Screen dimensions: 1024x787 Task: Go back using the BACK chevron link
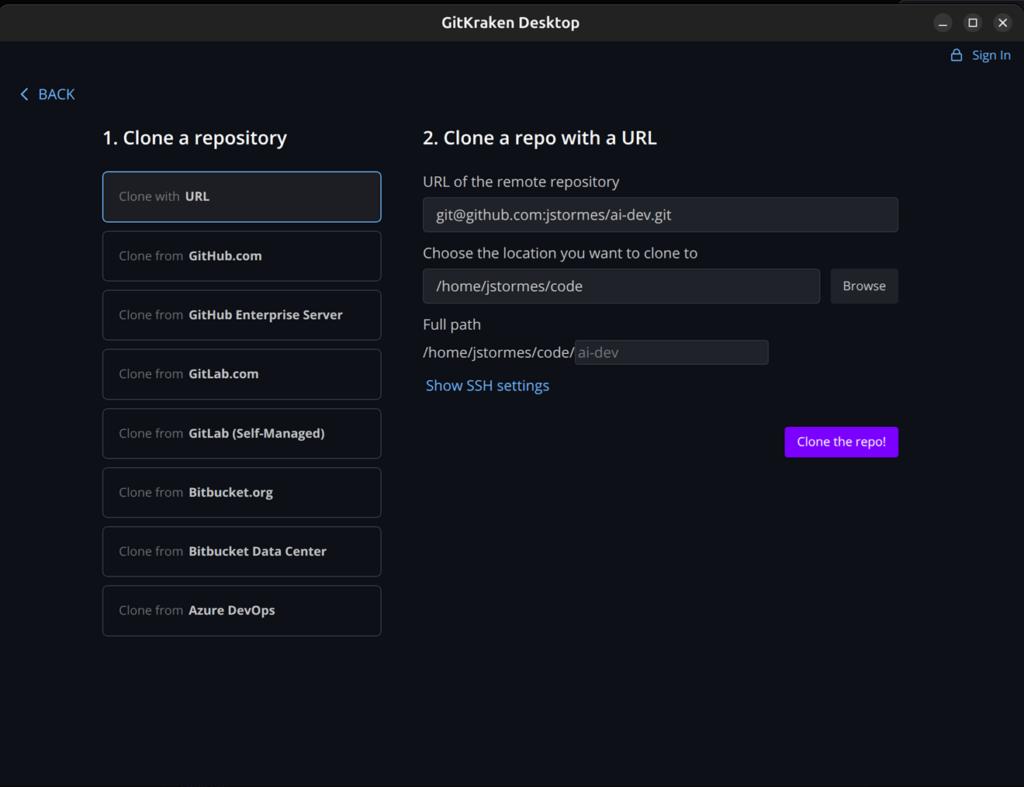tap(47, 94)
